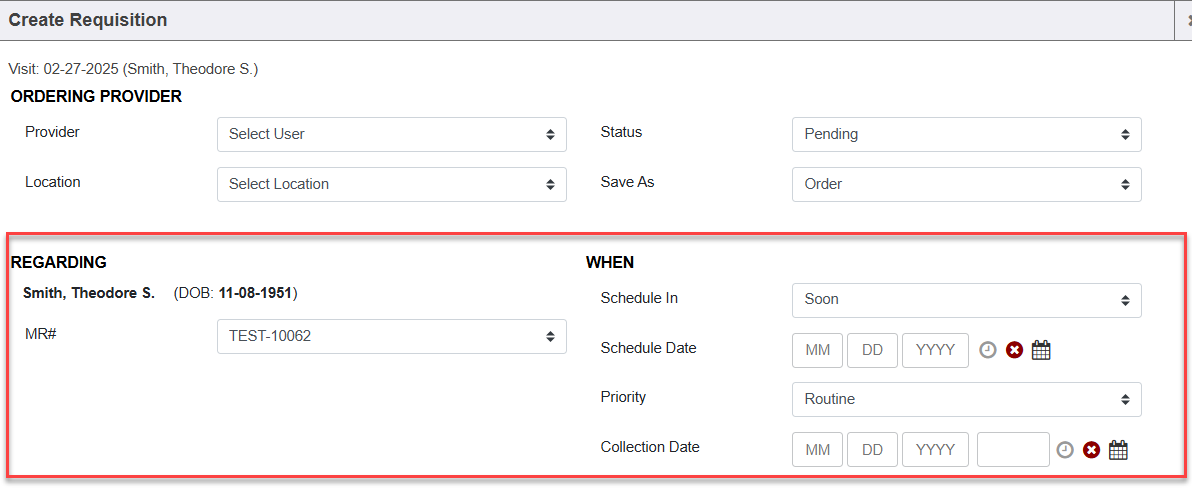Change the Priority dropdown from Routine
The height and width of the screenshot is (497, 1192).
(x=966, y=399)
